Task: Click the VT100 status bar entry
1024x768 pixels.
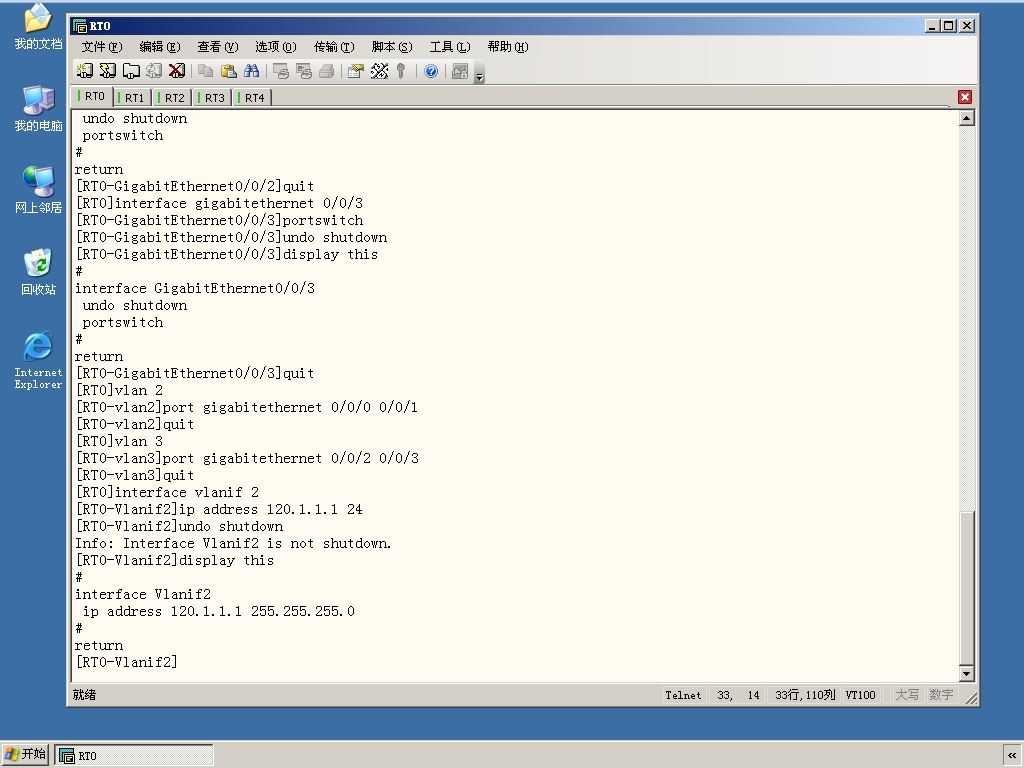Action: tap(860, 695)
